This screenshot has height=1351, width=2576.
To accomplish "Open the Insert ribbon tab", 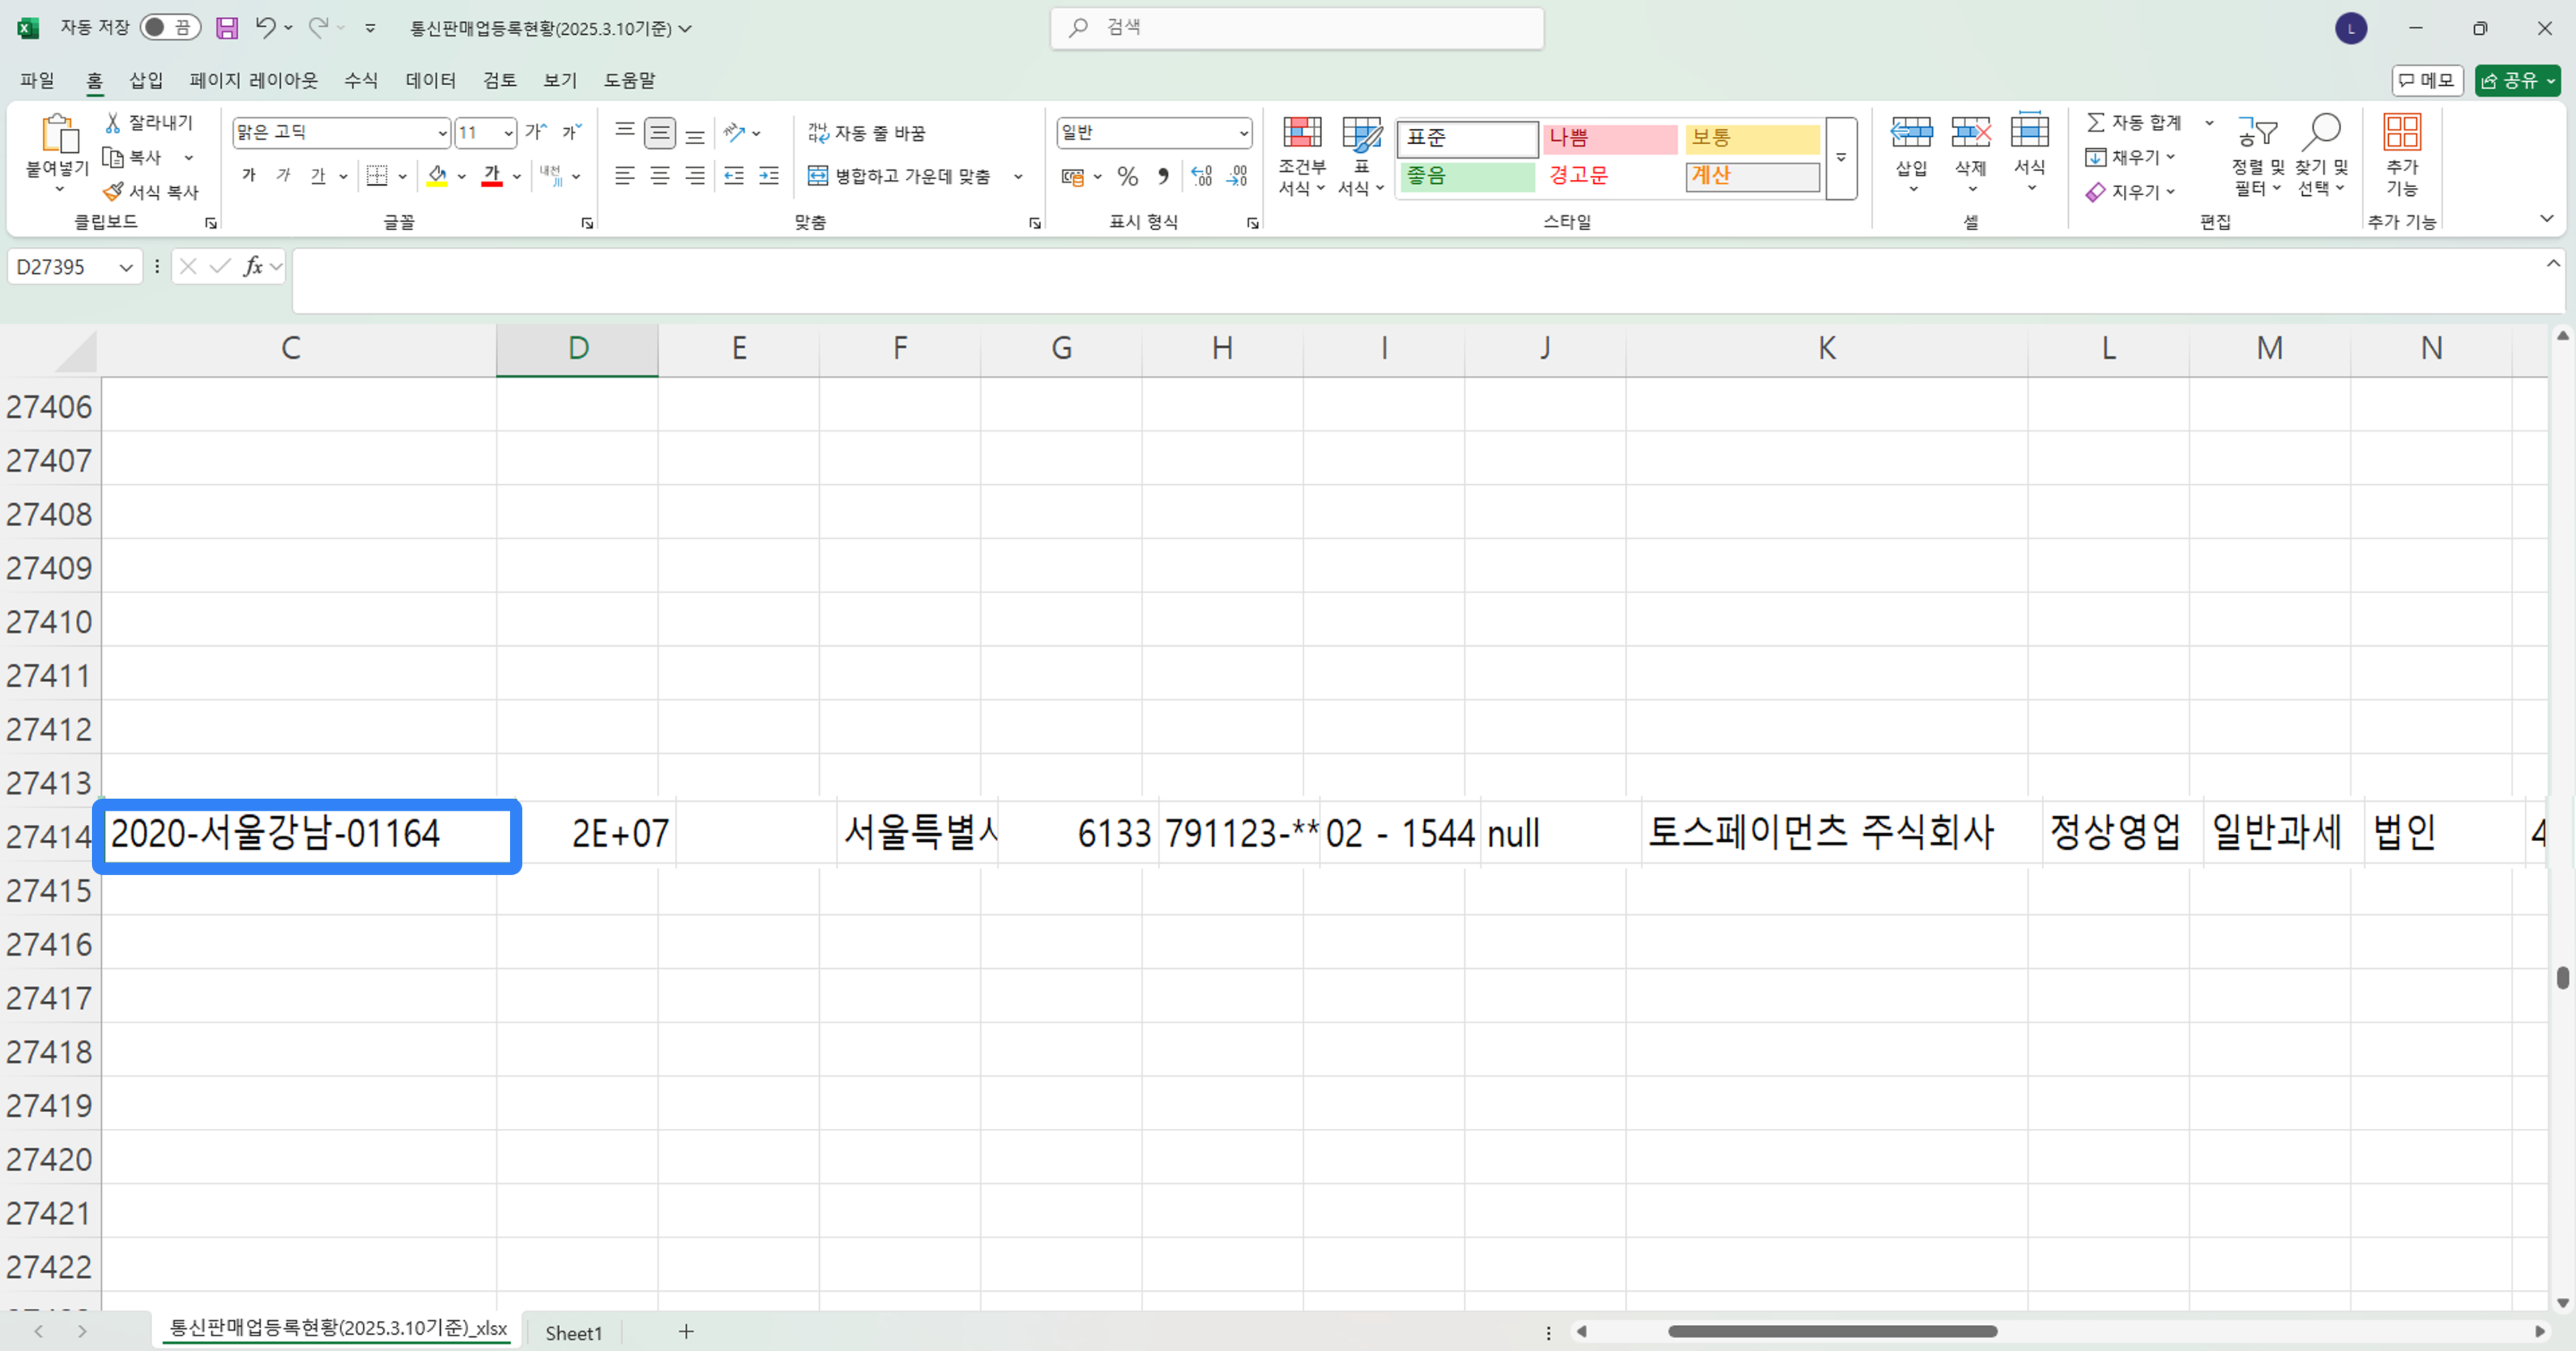I will coord(145,80).
